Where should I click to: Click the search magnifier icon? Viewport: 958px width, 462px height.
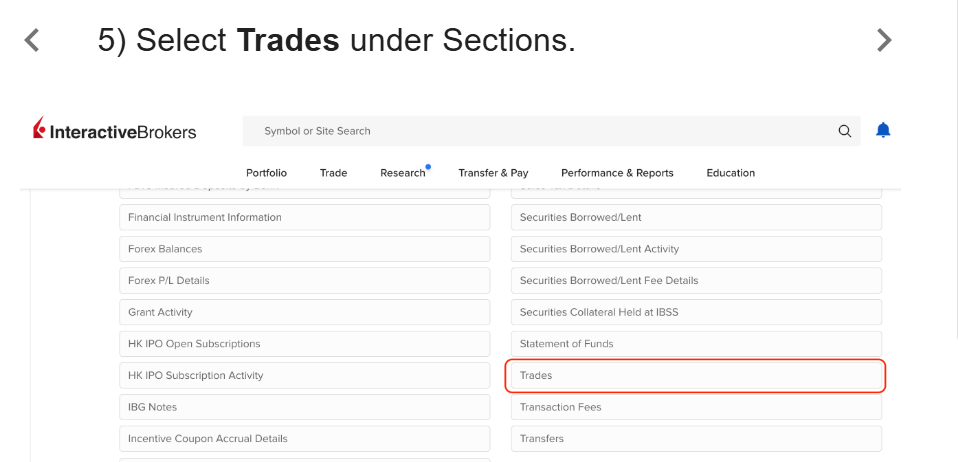[x=844, y=131]
